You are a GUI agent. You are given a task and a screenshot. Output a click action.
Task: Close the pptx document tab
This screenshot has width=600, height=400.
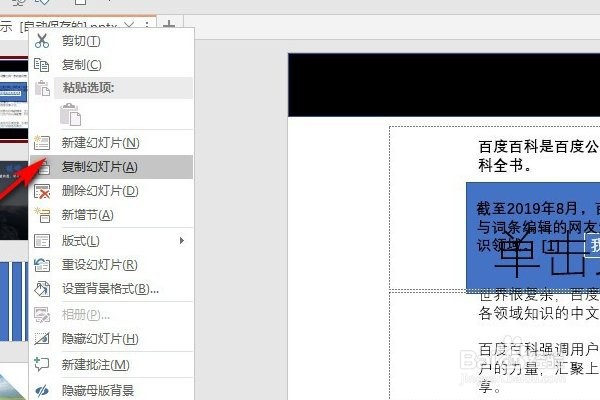coord(129,25)
